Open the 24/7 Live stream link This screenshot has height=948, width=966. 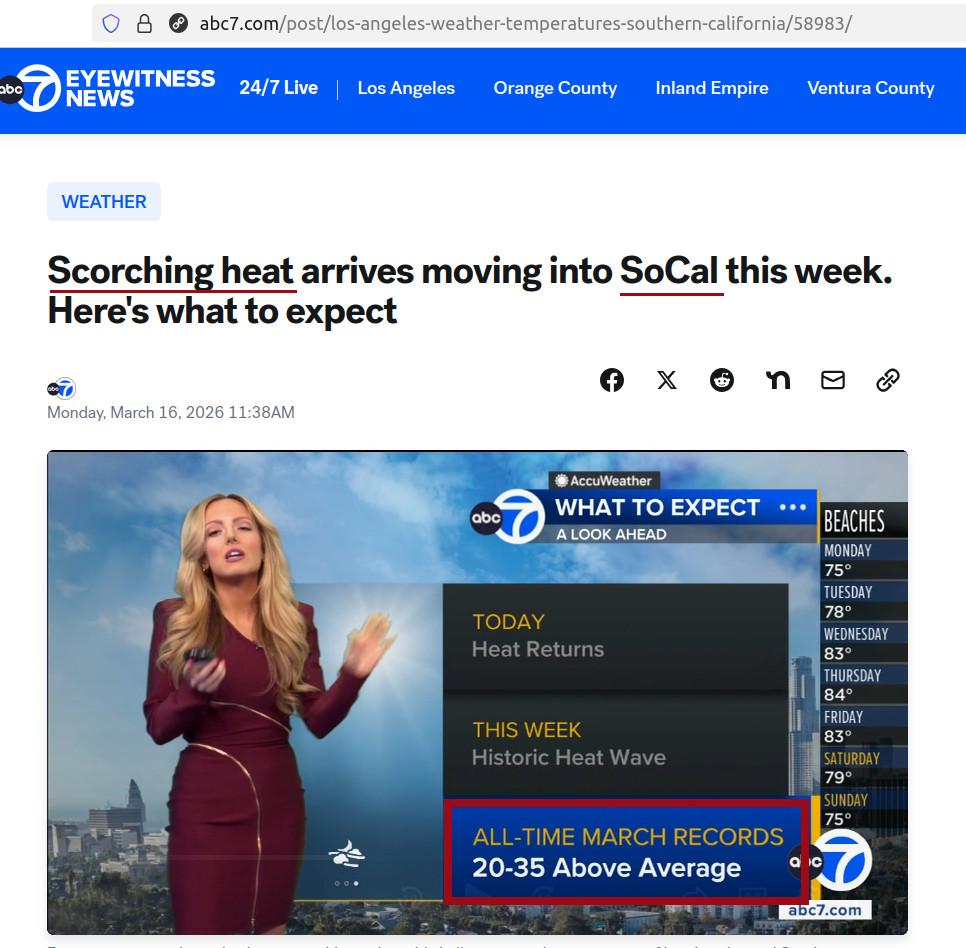(x=278, y=88)
